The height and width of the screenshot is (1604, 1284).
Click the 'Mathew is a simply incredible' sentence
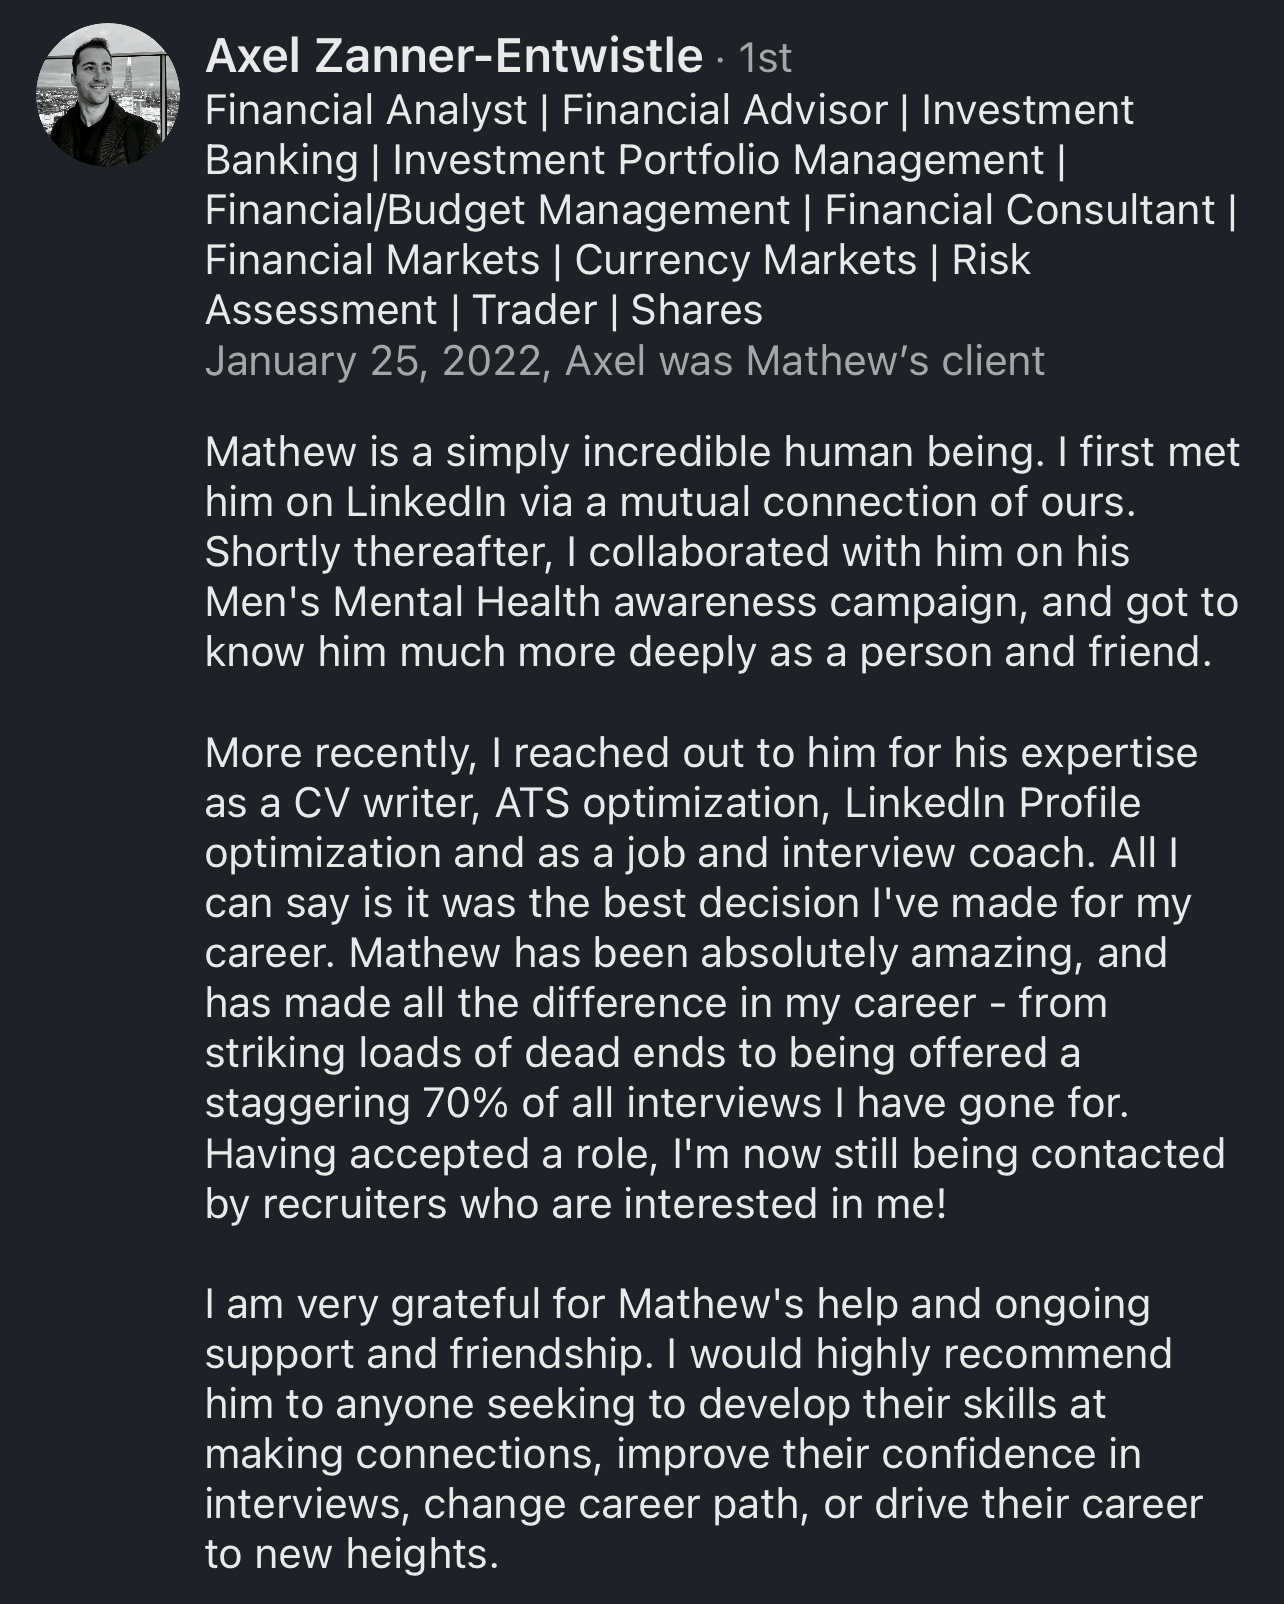click(x=619, y=452)
